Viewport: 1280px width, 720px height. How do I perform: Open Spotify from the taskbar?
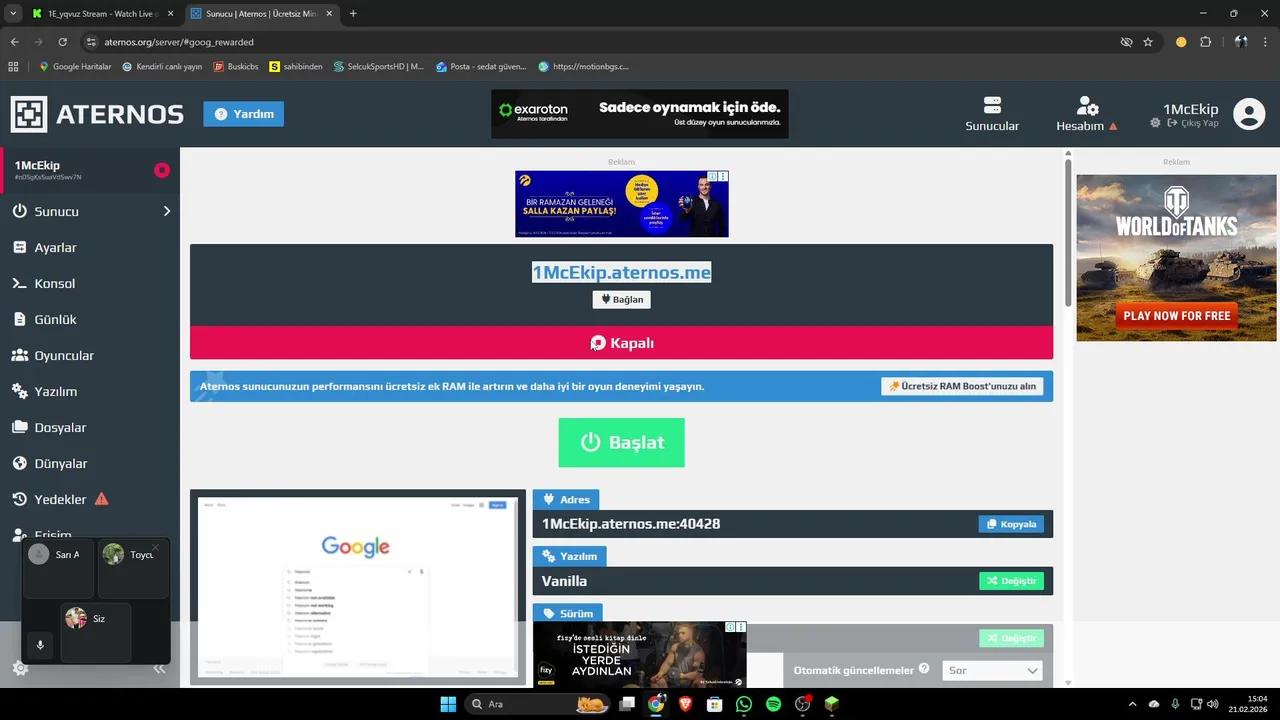[x=773, y=704]
